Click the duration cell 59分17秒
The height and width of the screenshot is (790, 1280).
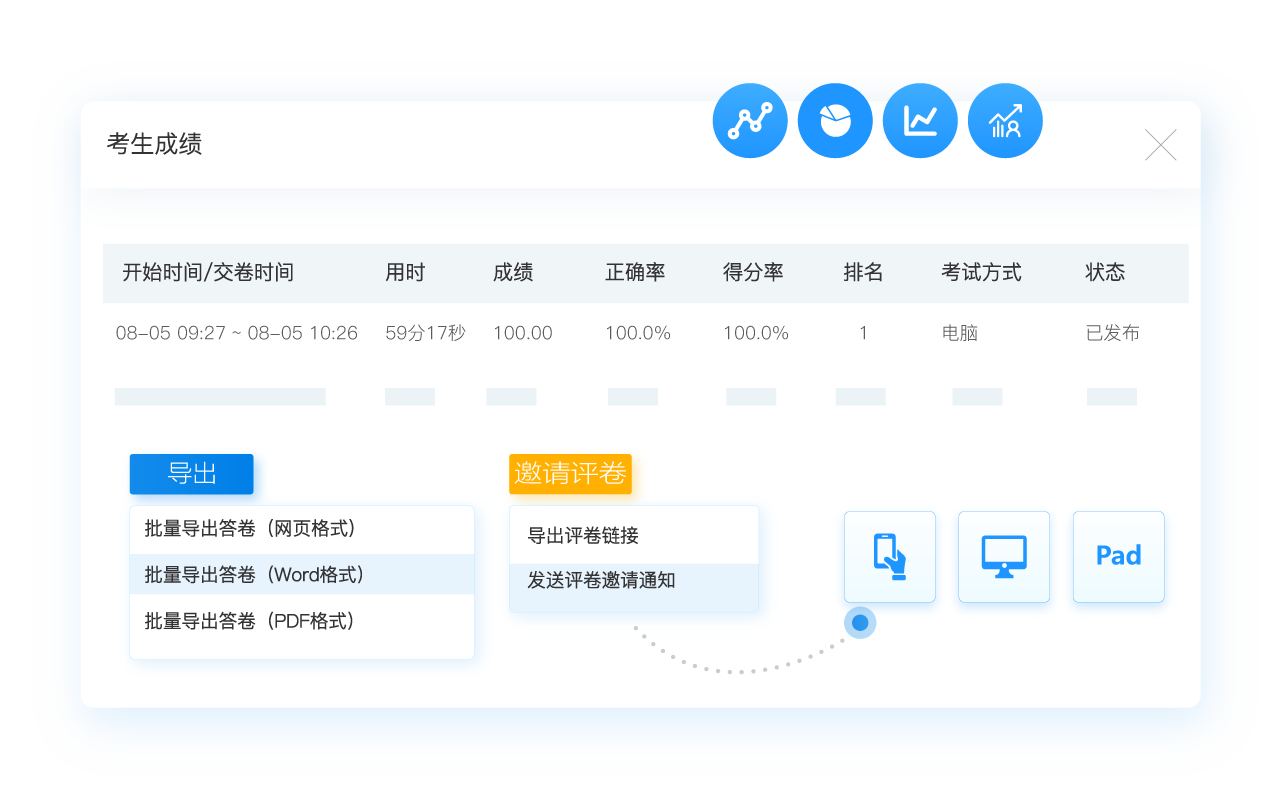coord(425,333)
